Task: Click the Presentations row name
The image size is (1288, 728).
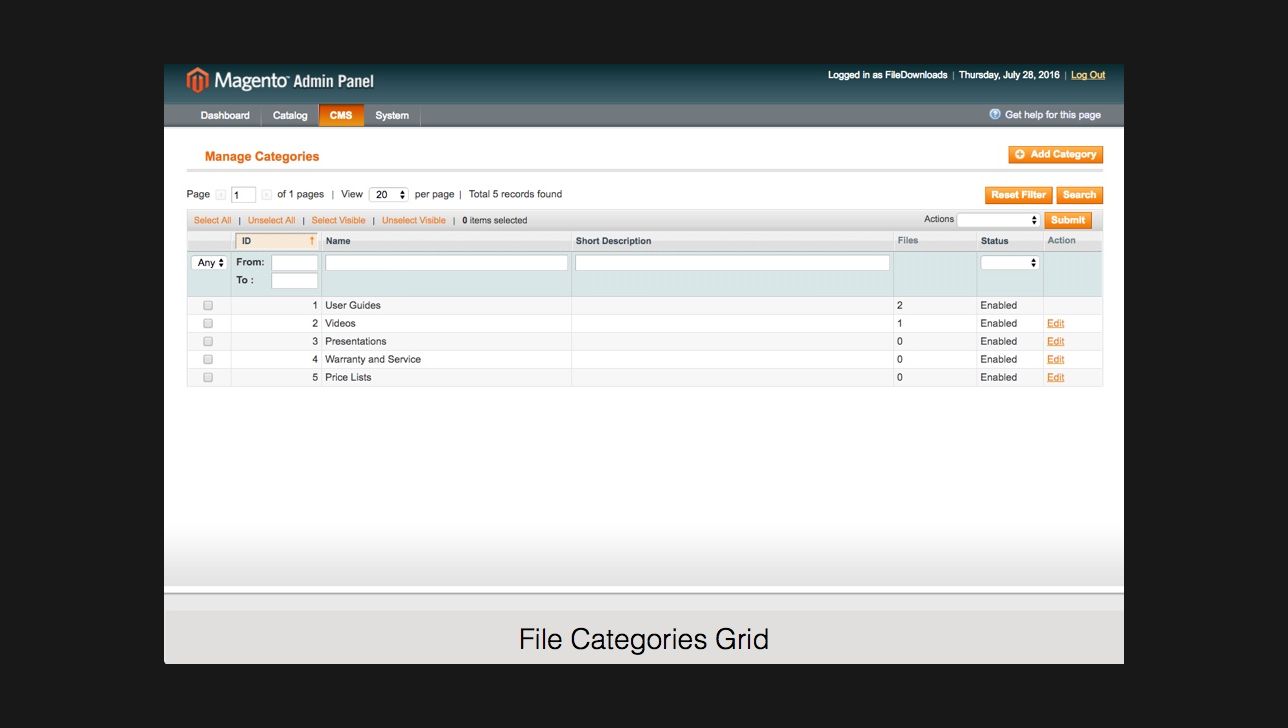Action: pyautogui.click(x=356, y=341)
